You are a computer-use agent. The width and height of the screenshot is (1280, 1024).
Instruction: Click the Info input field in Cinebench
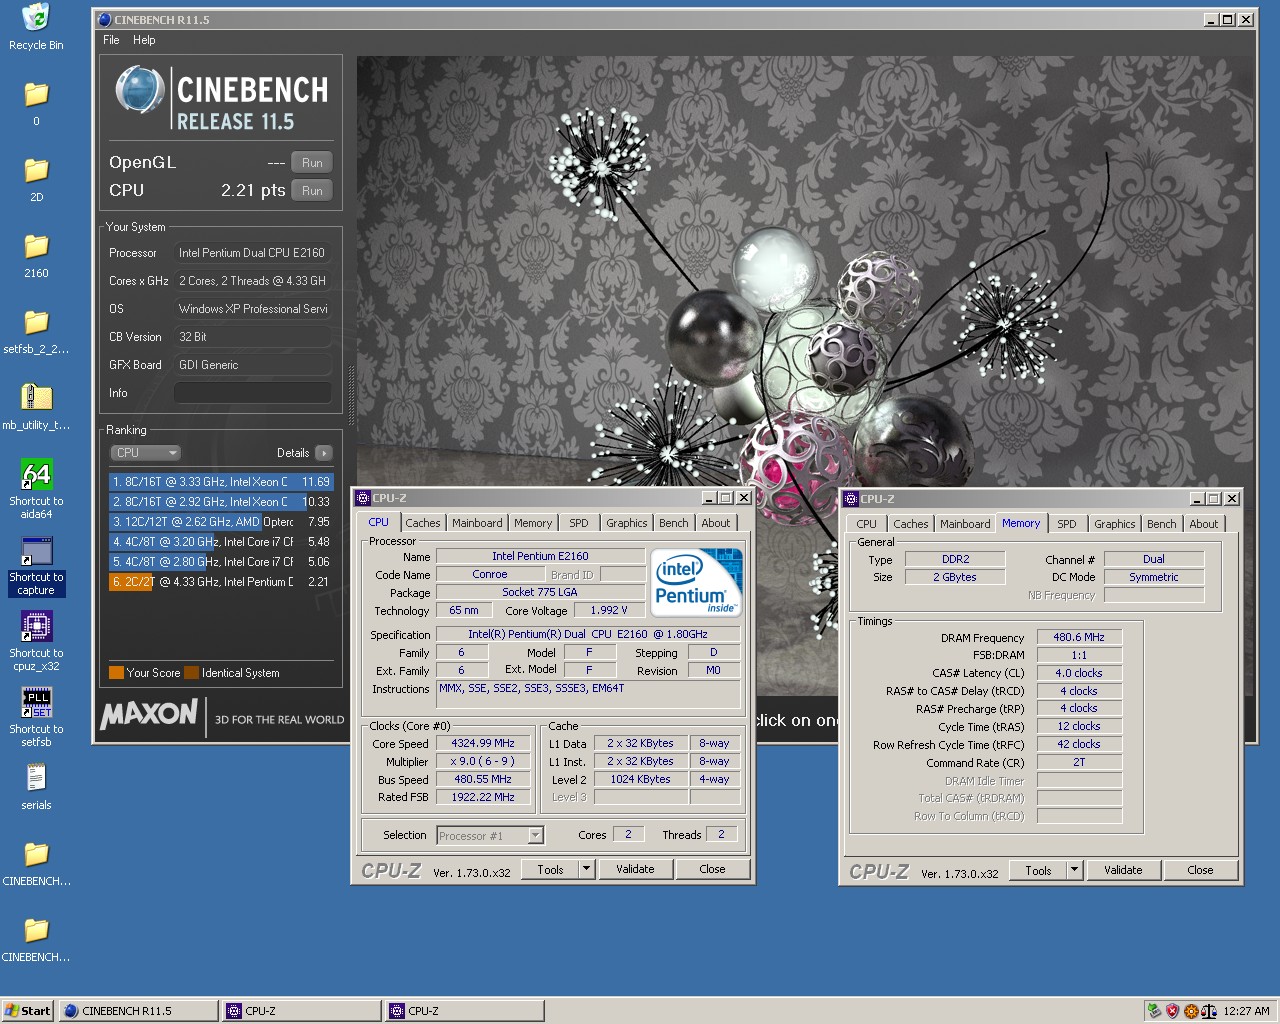point(252,393)
